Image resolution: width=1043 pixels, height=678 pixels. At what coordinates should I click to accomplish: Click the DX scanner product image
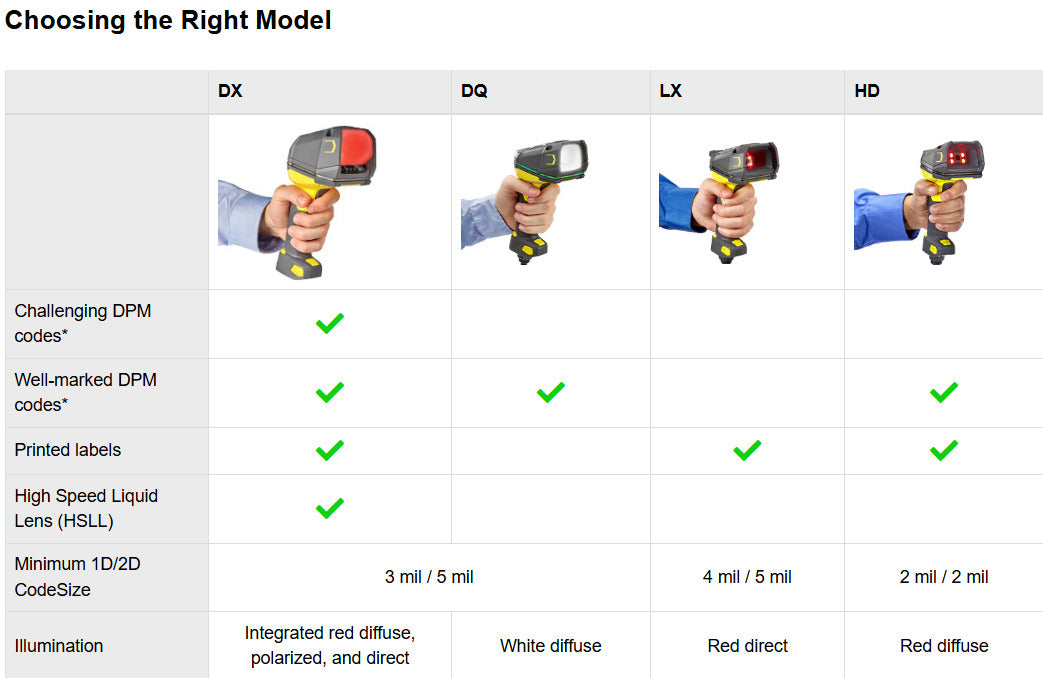(x=298, y=202)
